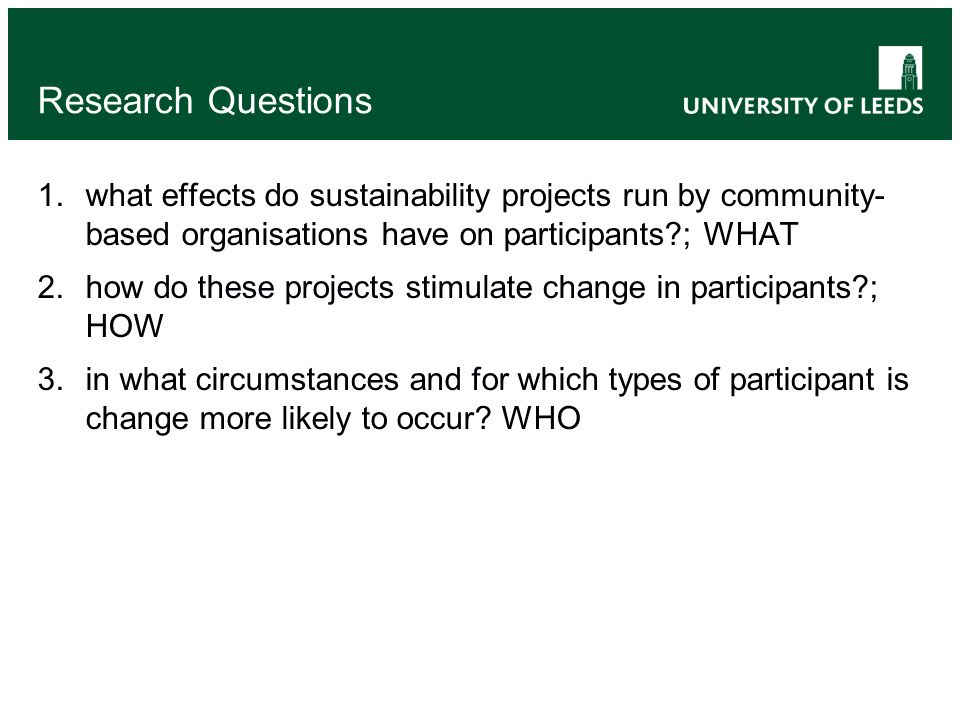Click the word Questions in the title
The height and width of the screenshot is (720, 960).
click(x=290, y=101)
